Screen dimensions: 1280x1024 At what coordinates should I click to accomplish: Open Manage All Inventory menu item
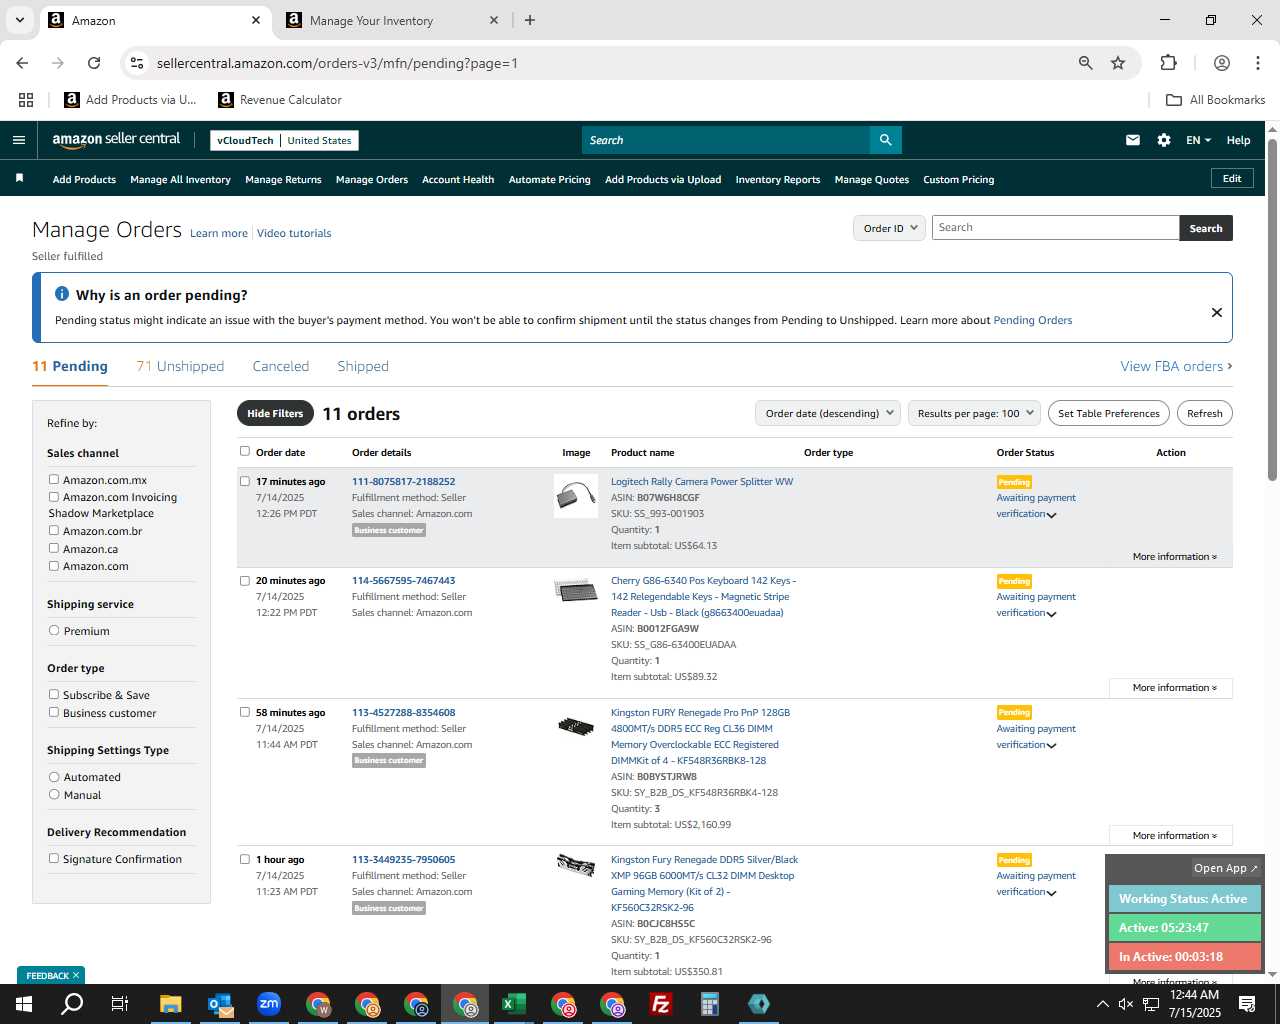180,179
